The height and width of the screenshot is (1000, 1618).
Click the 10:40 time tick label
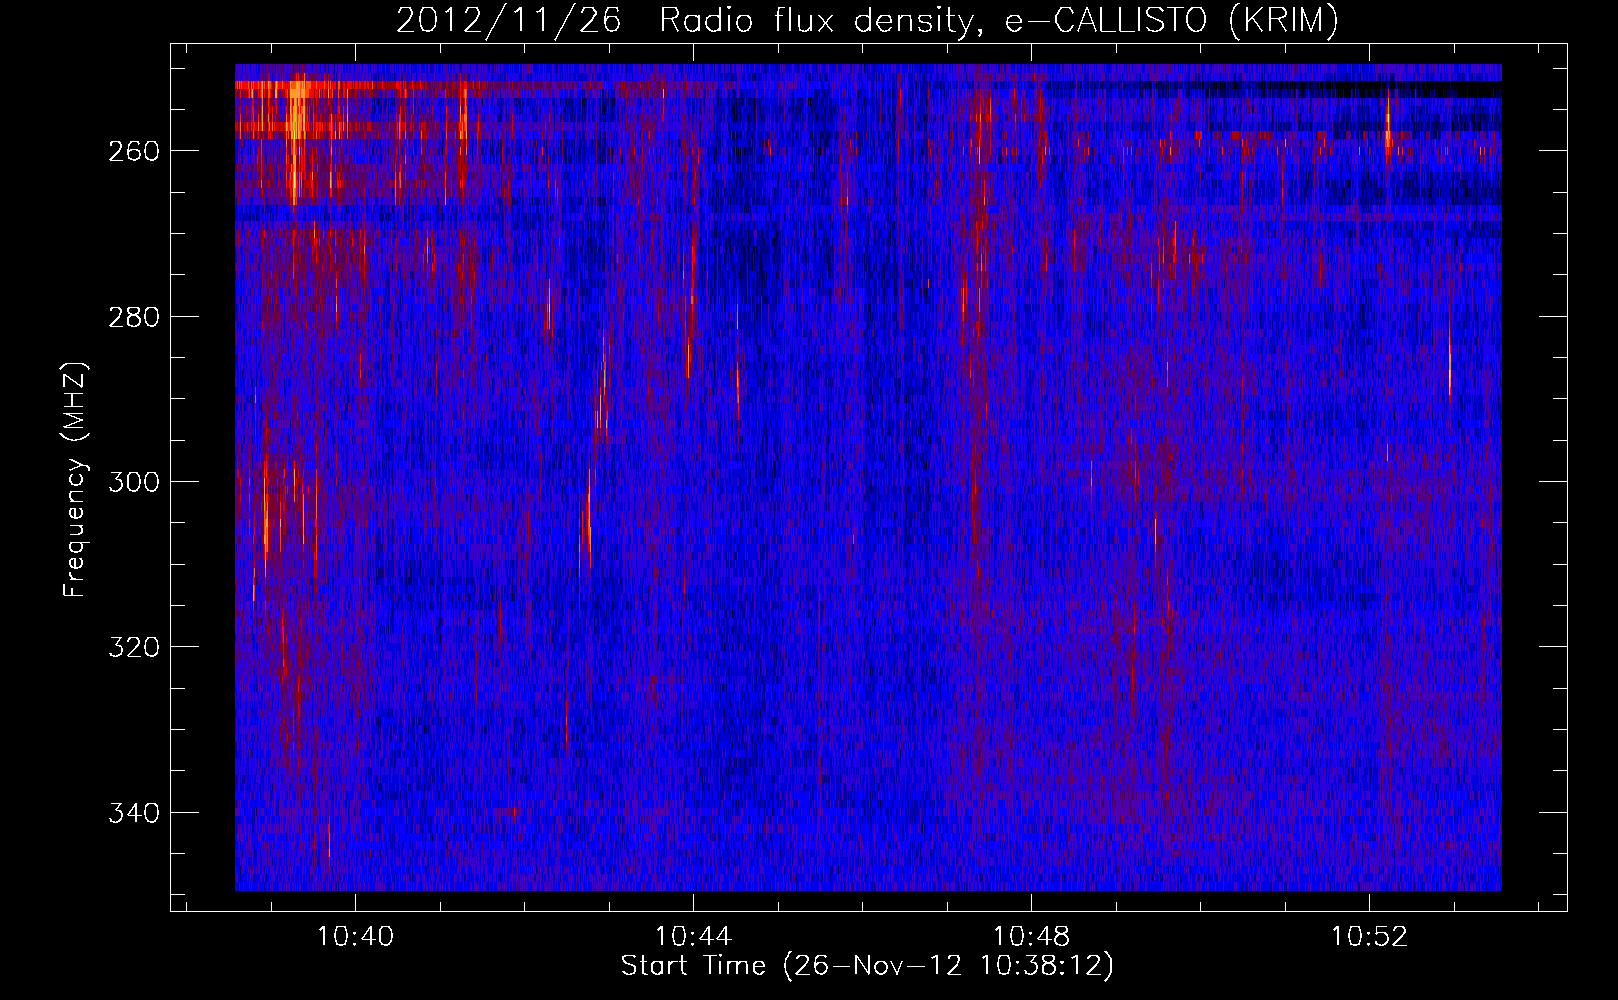(355, 937)
